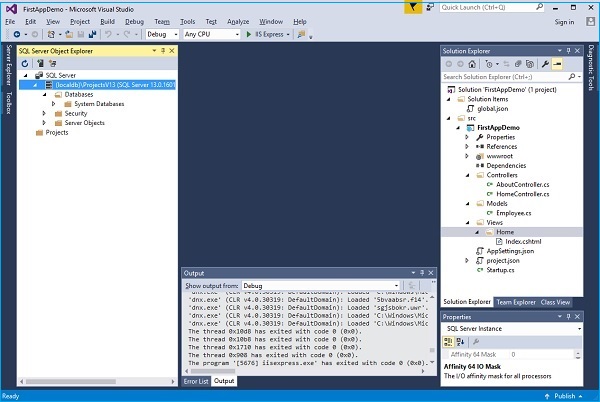Select Startup.cs in Solution Explorer
The height and width of the screenshot is (402, 600).
pyautogui.click(x=500, y=270)
